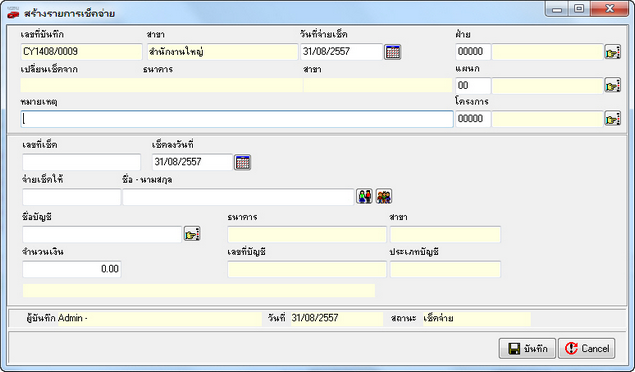Click the ชื่อ - นามสกุล name field

click(238, 197)
